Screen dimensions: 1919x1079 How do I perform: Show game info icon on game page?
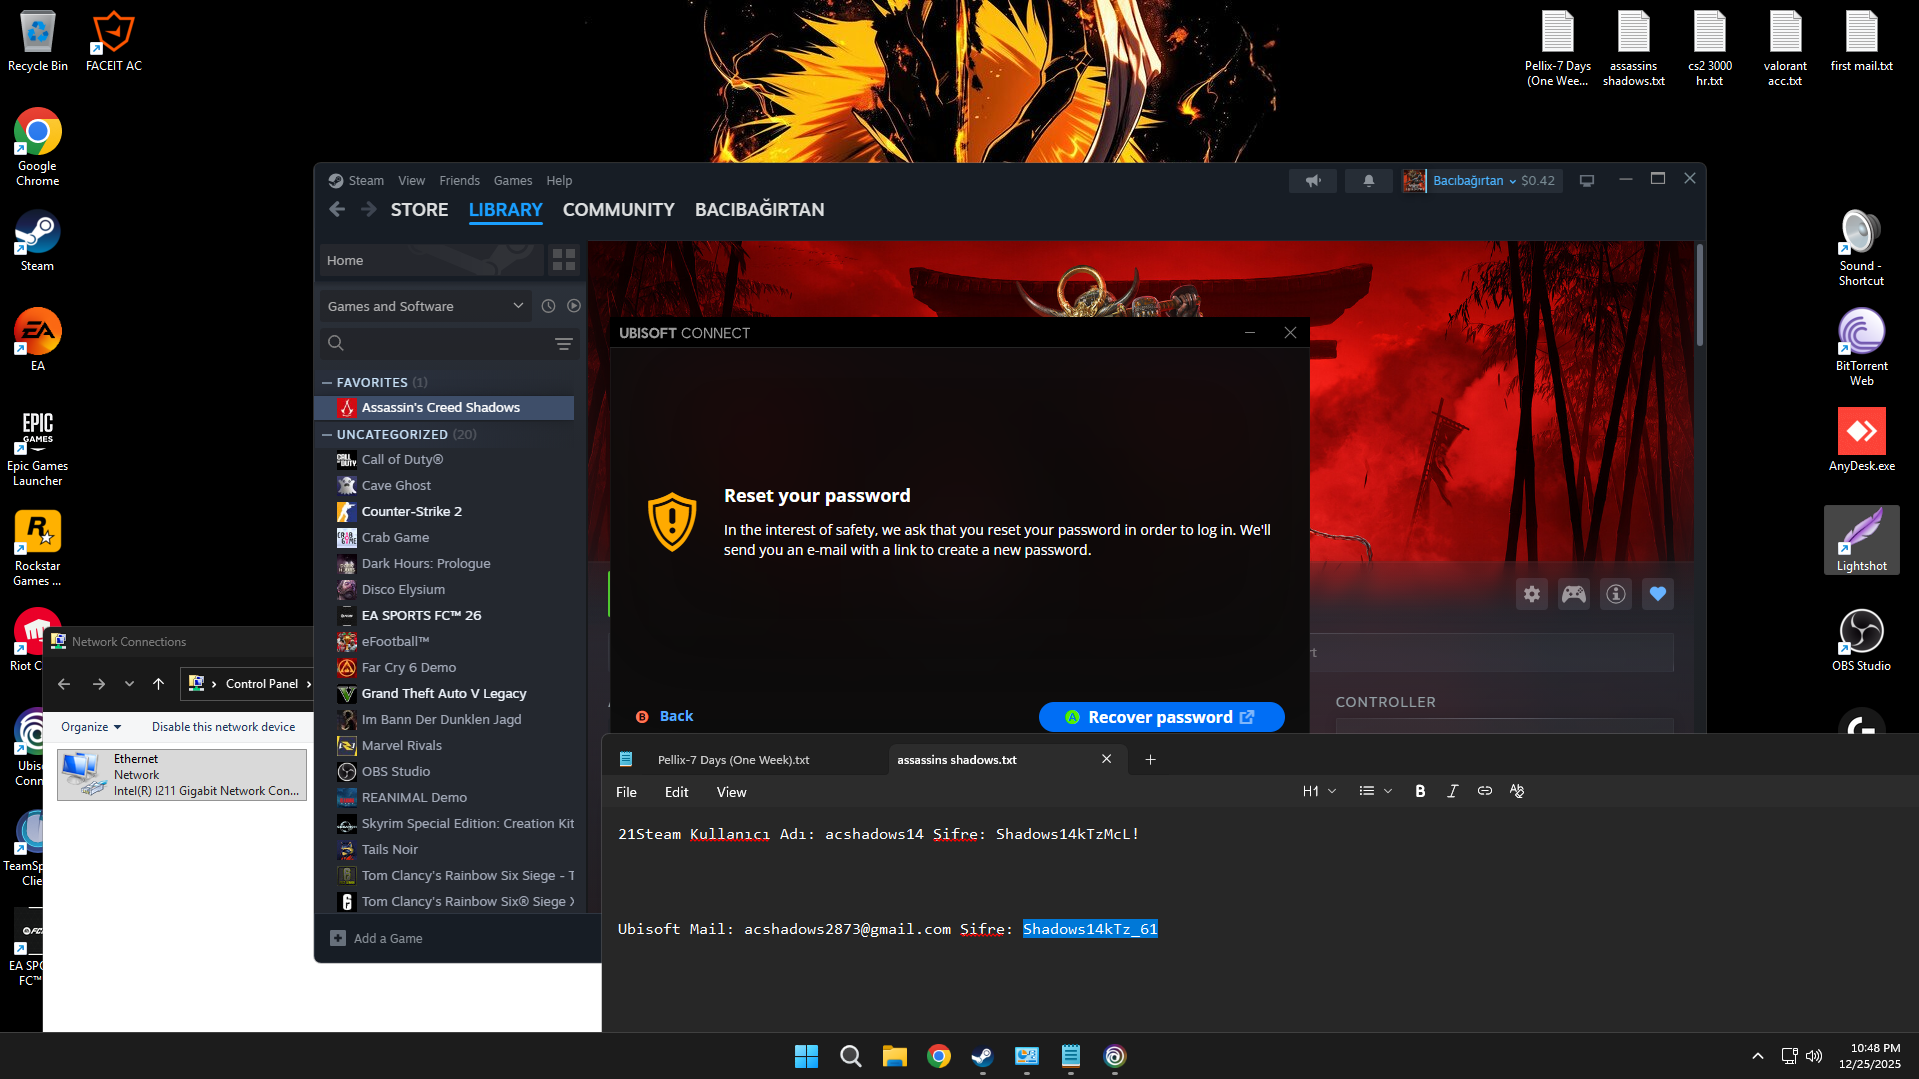[1615, 594]
